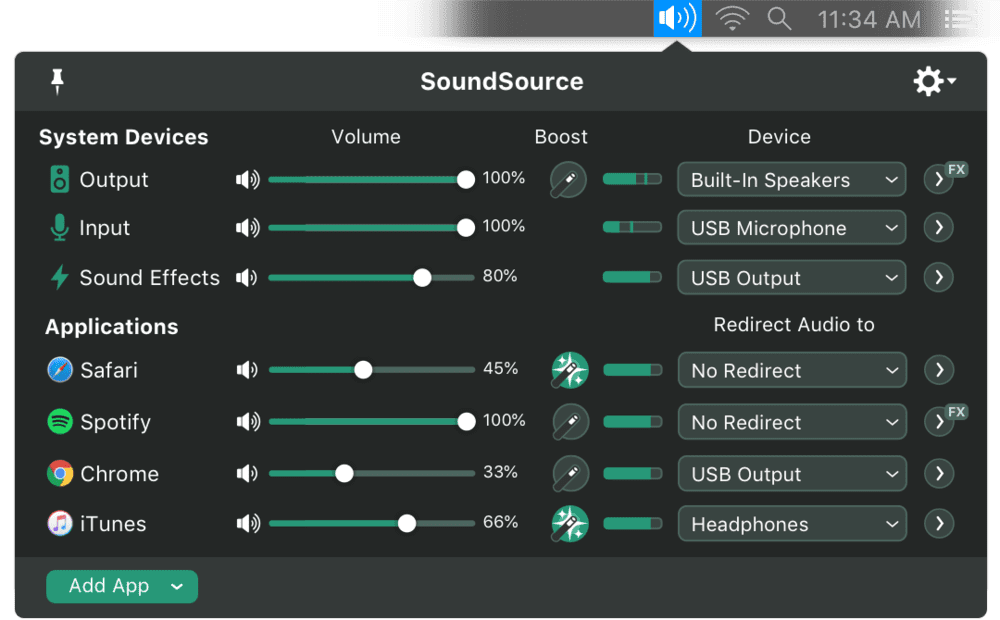
Task: Click the Safari 45% volume value
Action: [501, 369]
